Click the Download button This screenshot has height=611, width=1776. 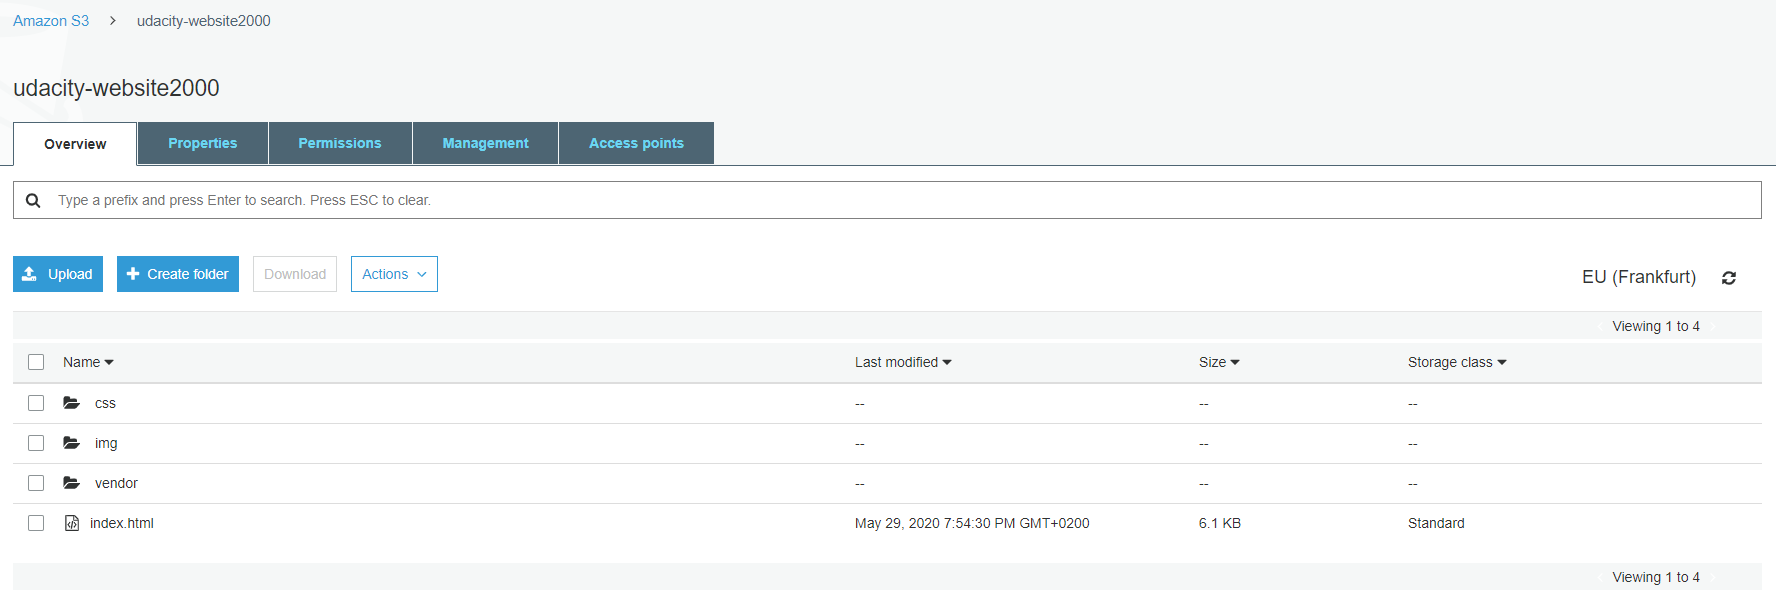point(295,274)
